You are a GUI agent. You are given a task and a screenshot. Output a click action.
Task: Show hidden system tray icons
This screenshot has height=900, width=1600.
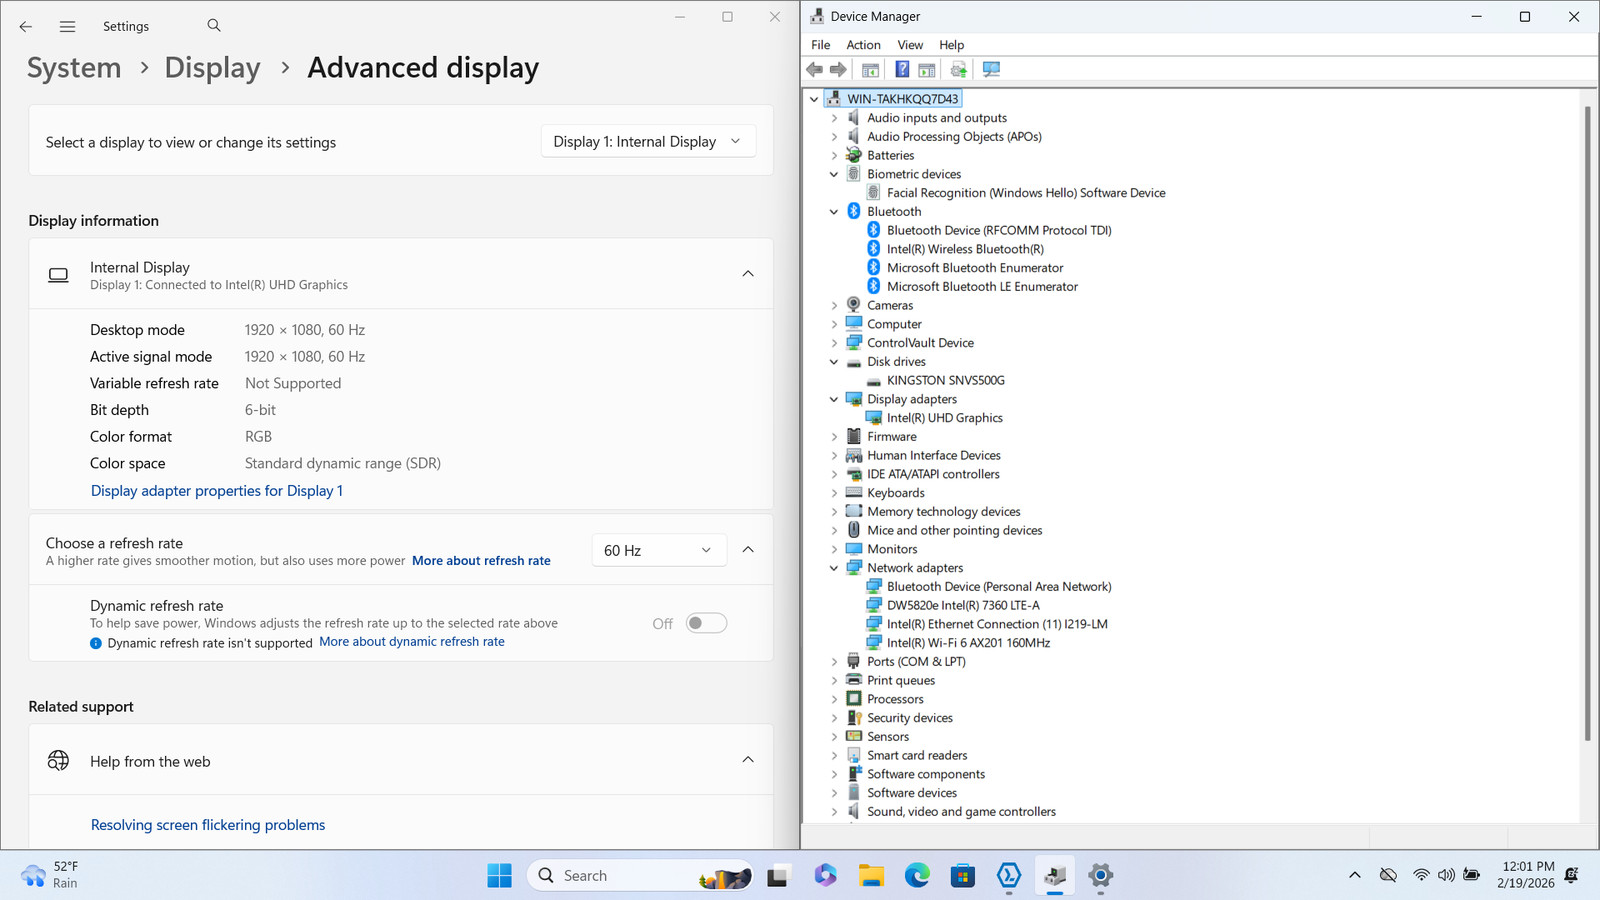point(1355,875)
